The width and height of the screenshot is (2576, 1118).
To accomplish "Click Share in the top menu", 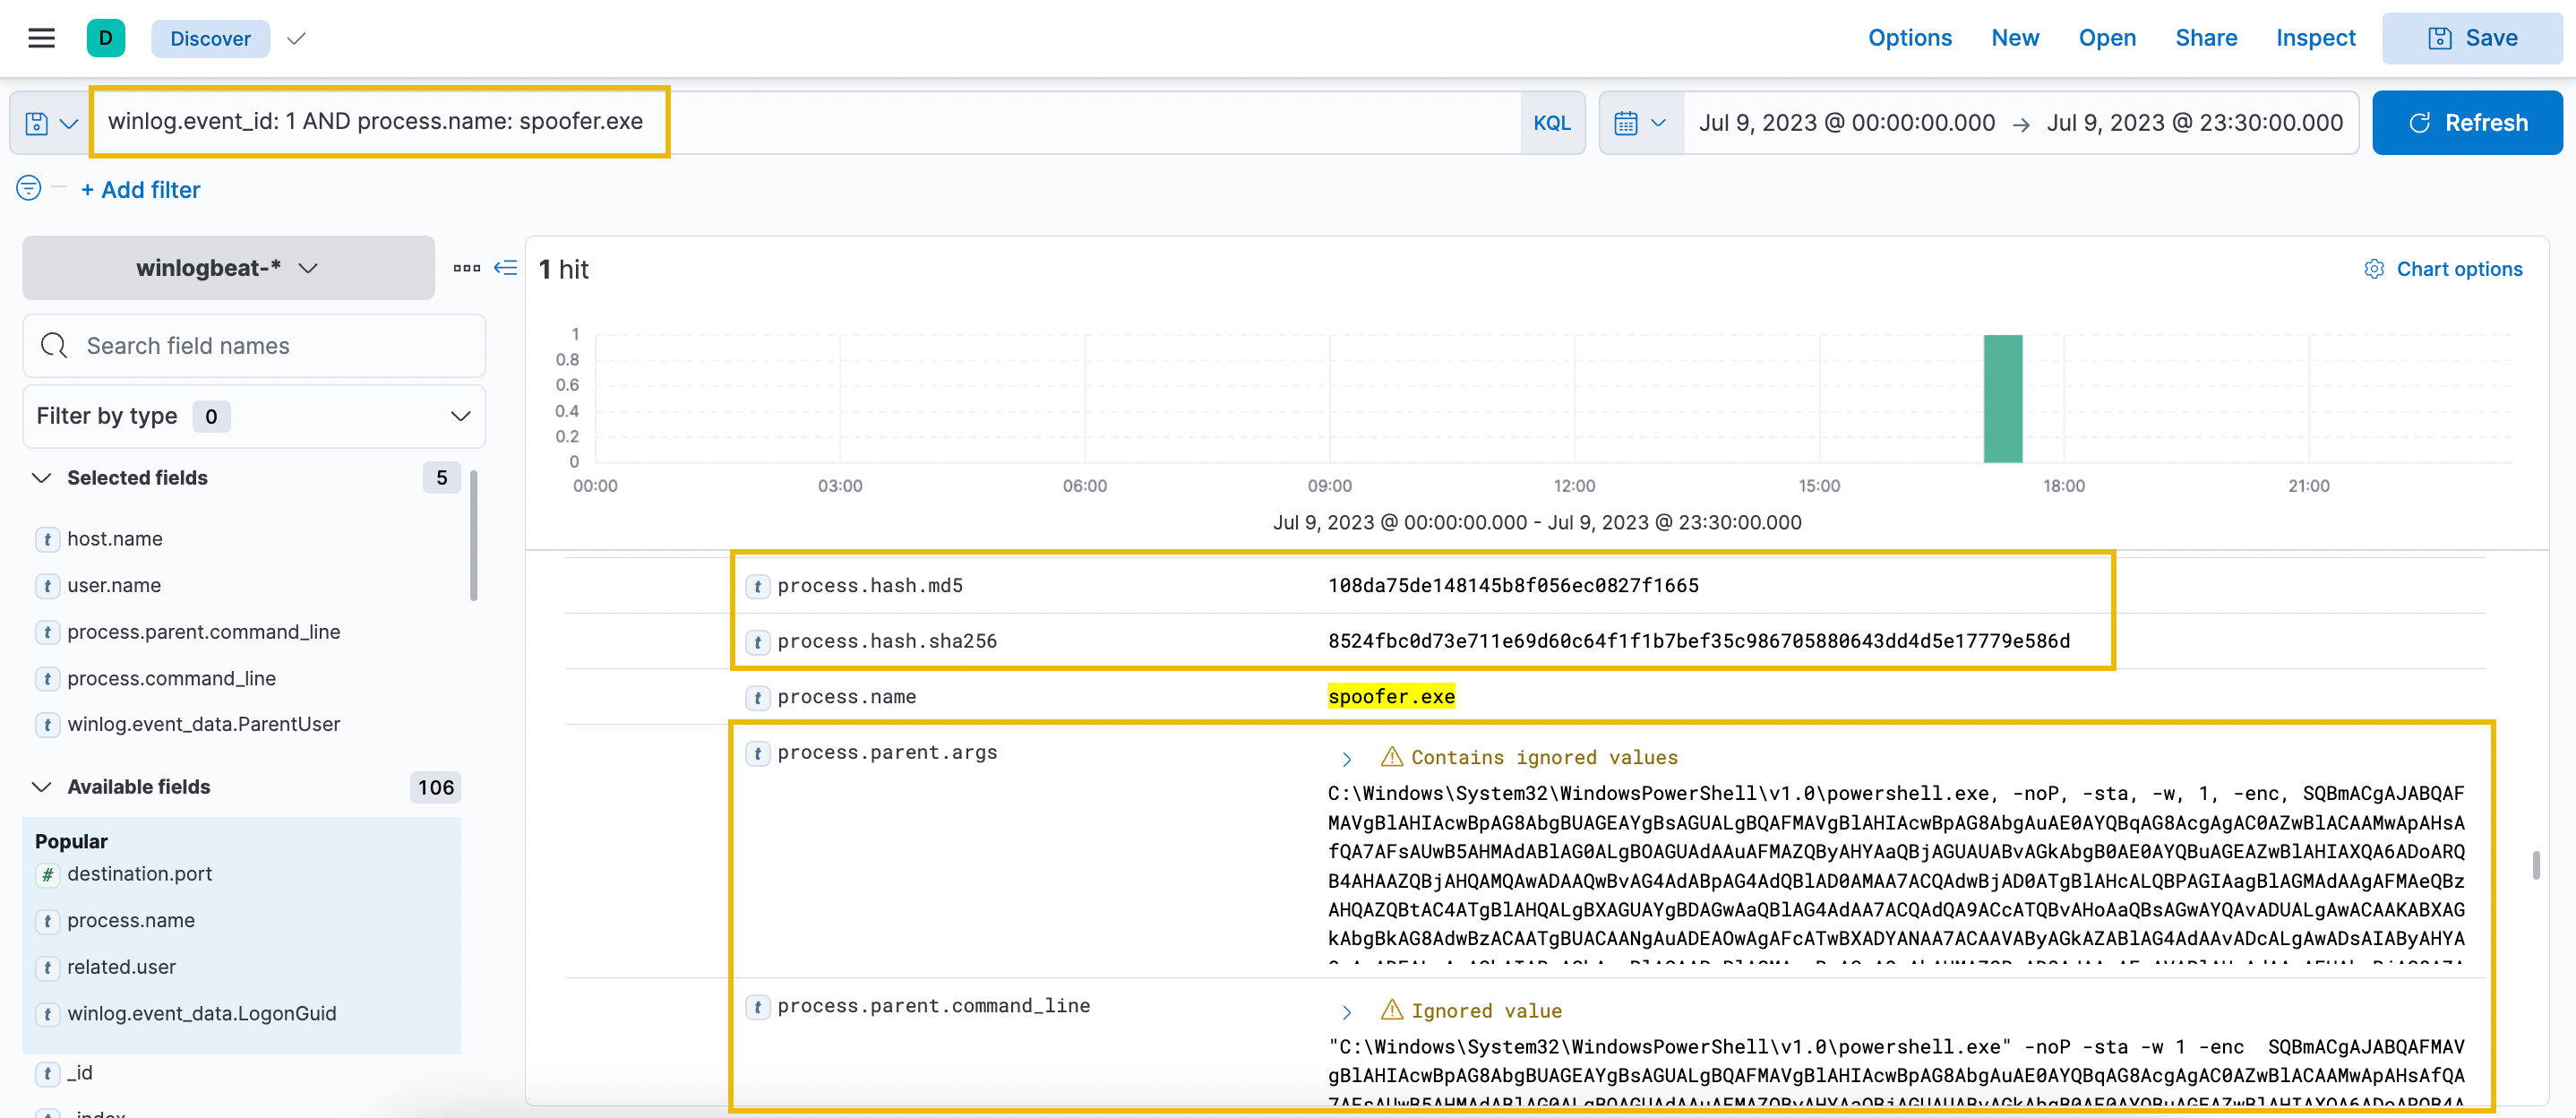I will pos(2206,38).
